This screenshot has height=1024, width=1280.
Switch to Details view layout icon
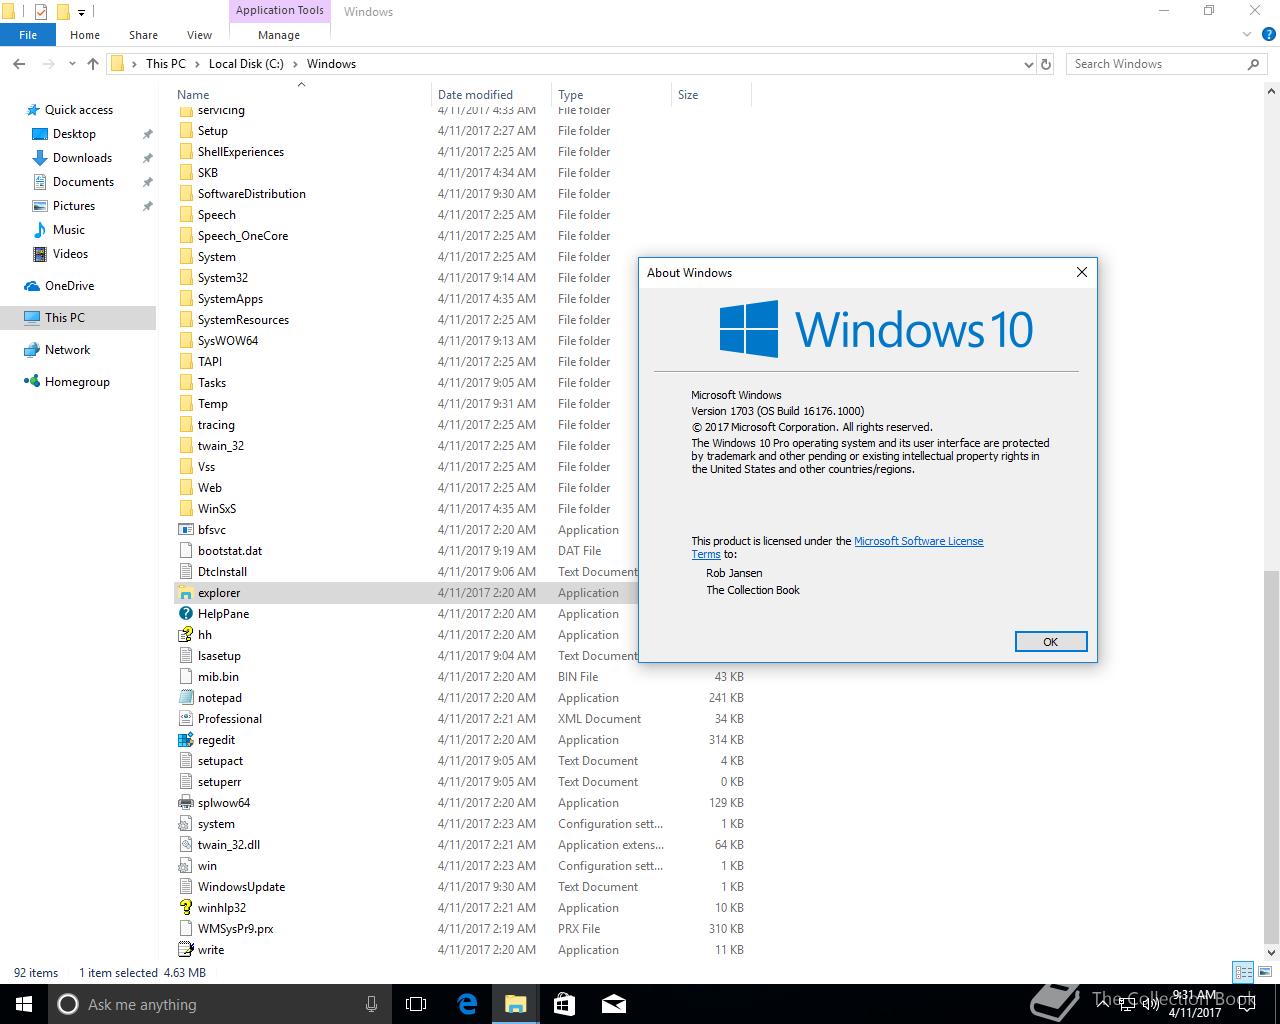click(1243, 972)
